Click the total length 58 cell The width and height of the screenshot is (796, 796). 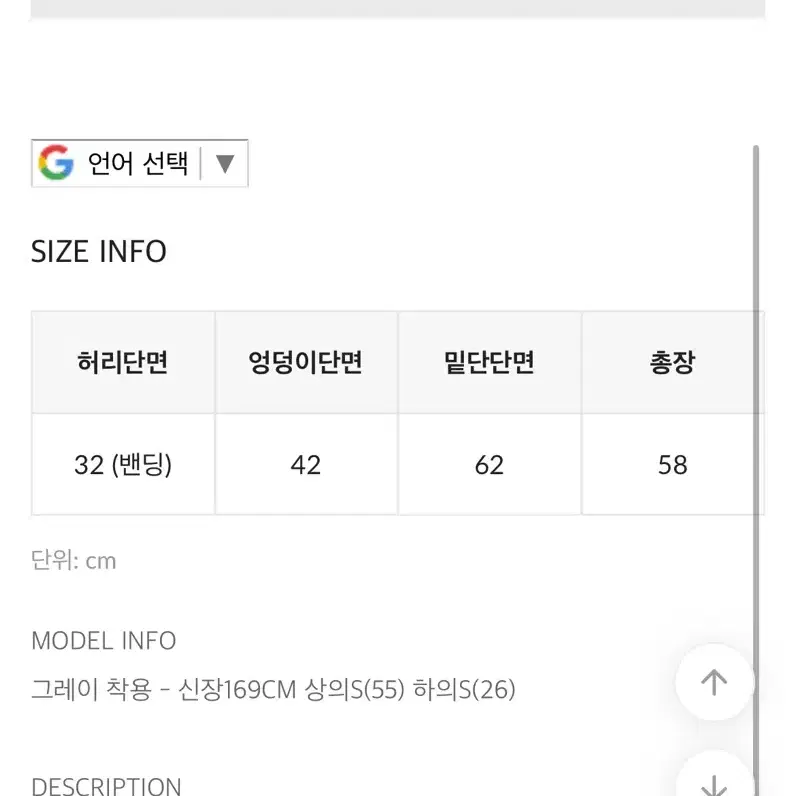coord(673,465)
